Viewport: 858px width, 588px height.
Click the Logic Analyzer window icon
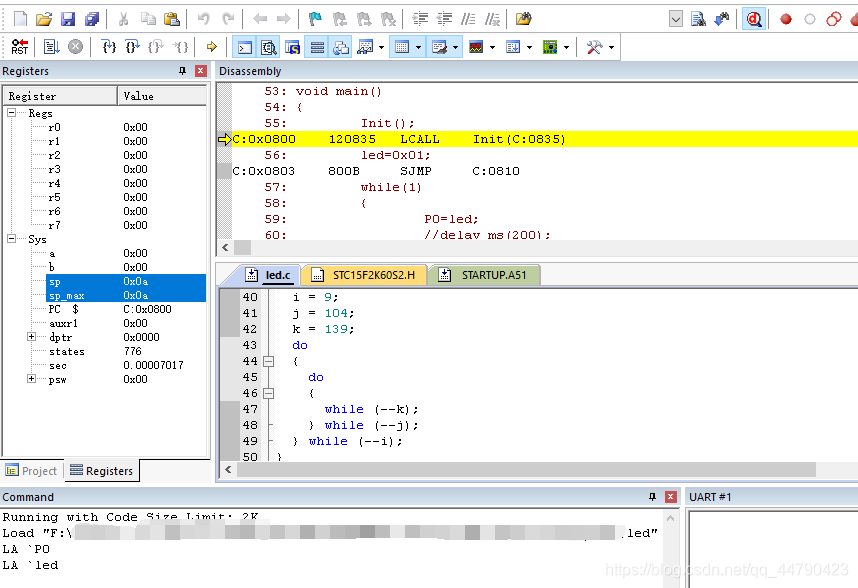(x=476, y=48)
